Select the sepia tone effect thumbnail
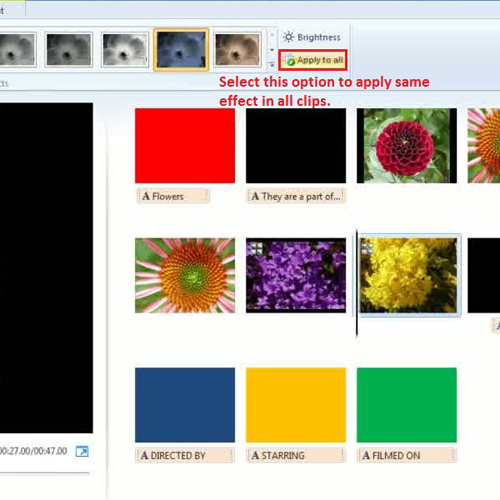This screenshot has width=500, height=500. [x=237, y=50]
